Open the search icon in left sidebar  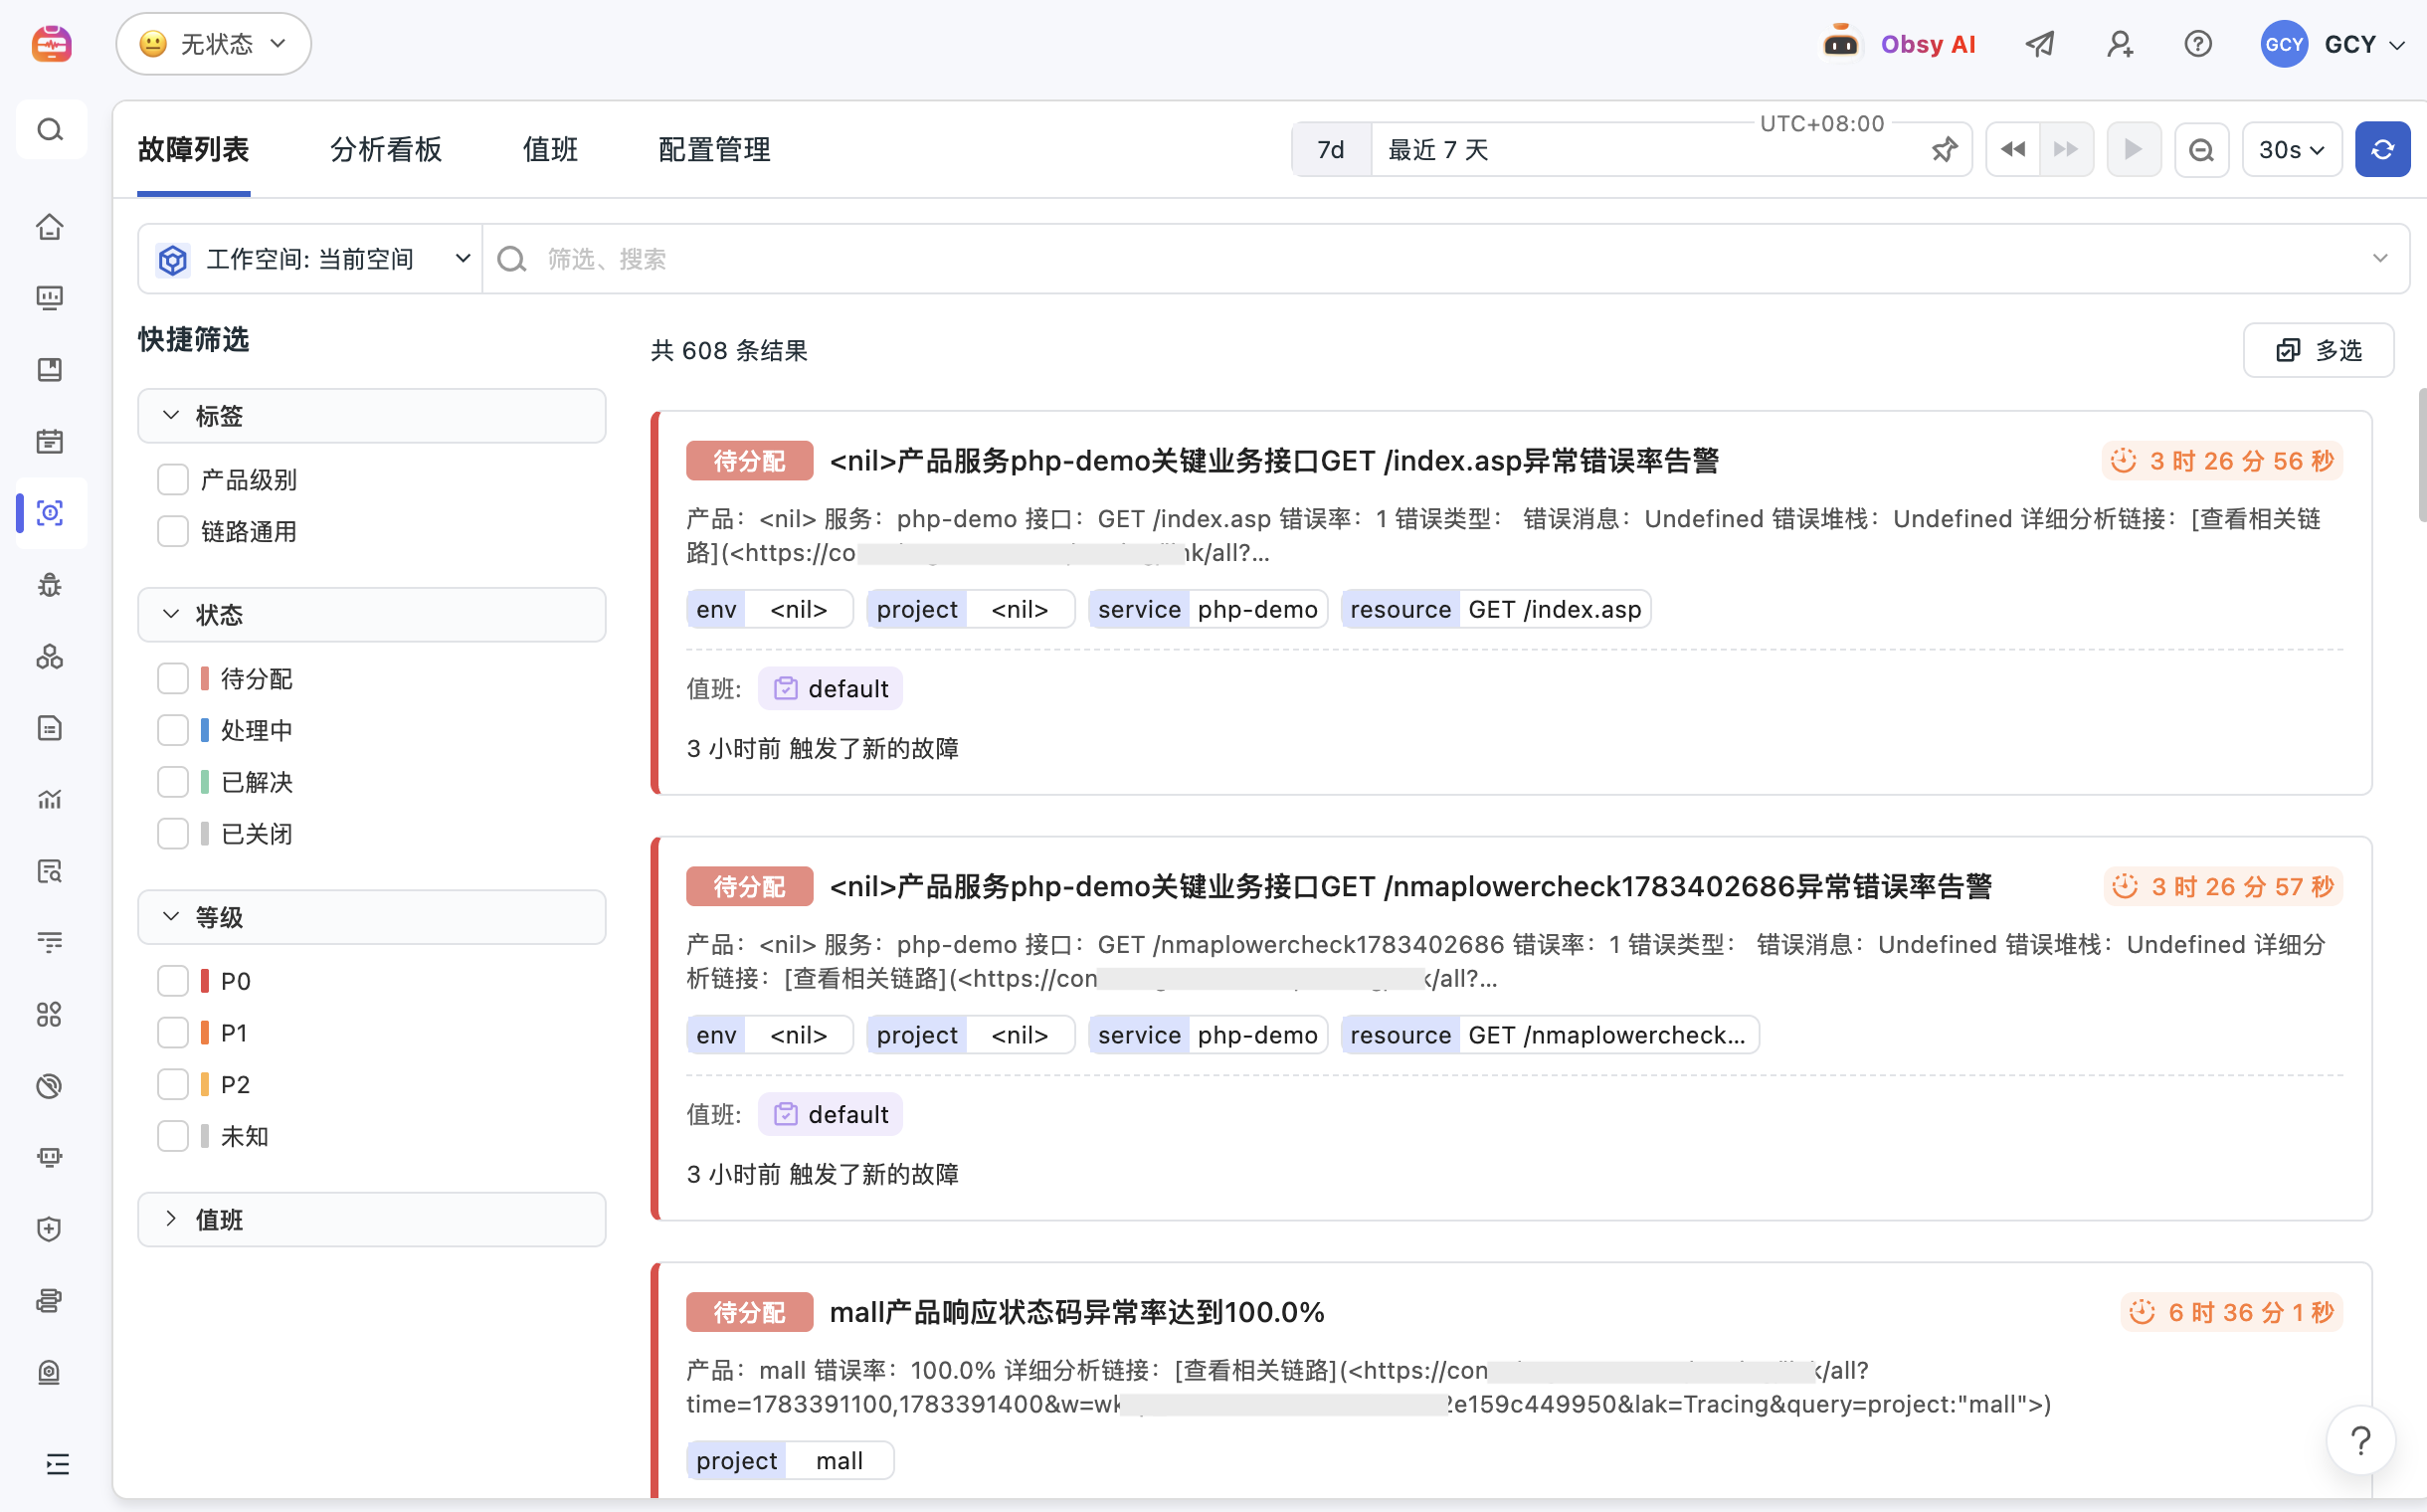50,130
